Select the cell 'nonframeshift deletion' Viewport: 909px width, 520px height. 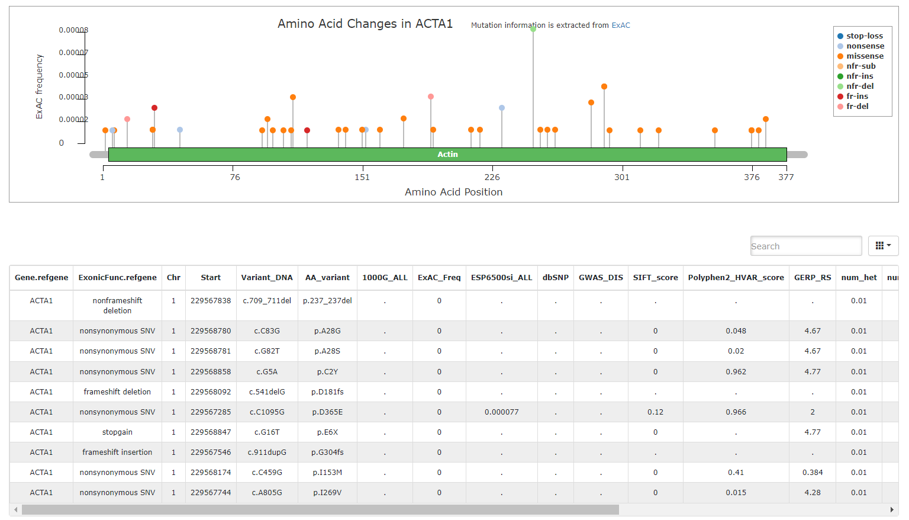pos(117,306)
